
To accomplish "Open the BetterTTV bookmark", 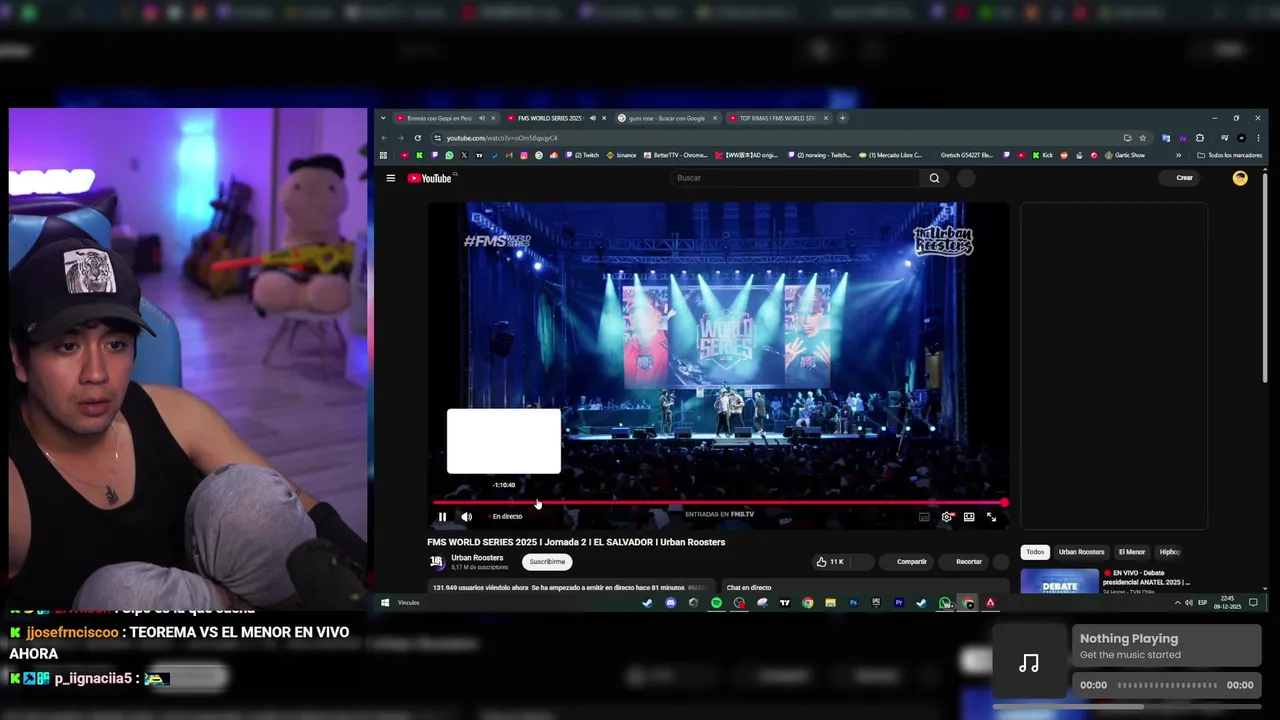I will click(x=676, y=155).
